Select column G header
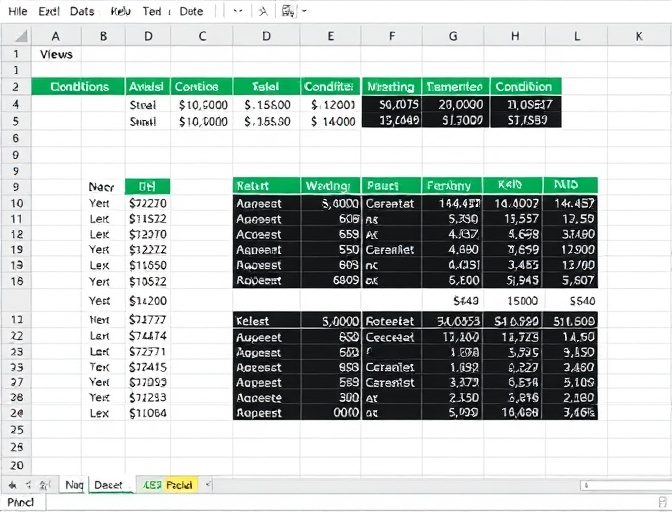 (453, 36)
